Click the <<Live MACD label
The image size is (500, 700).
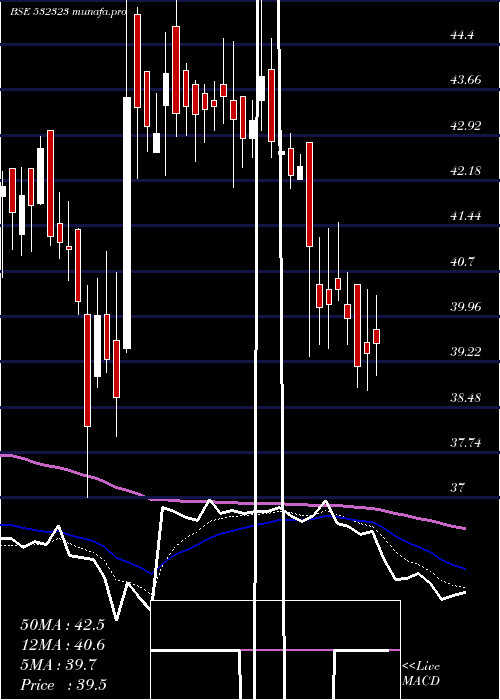[421, 674]
